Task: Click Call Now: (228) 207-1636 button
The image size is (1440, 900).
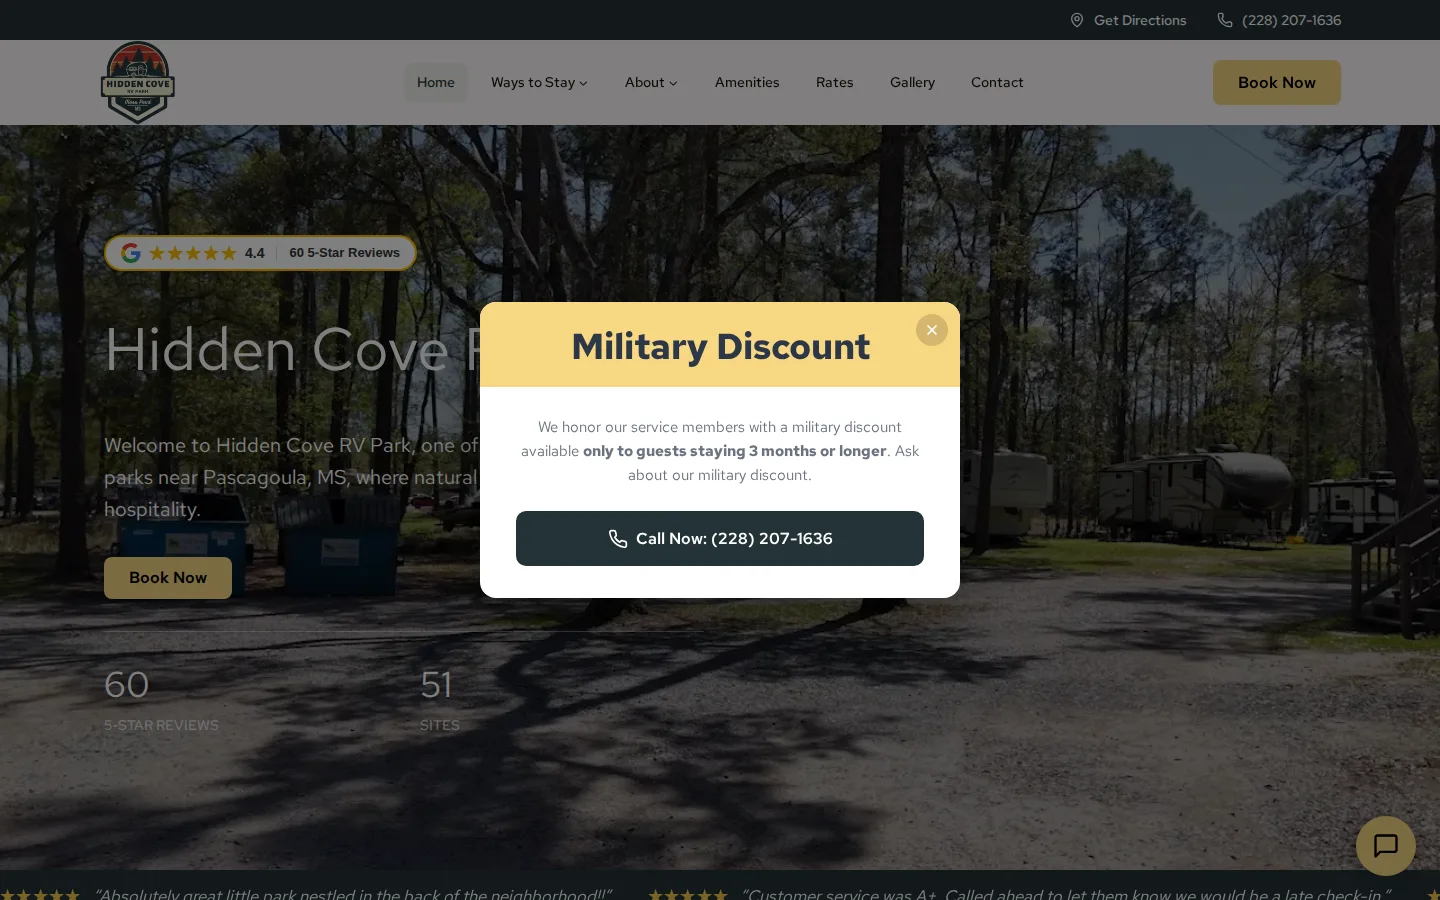Action: (x=720, y=538)
